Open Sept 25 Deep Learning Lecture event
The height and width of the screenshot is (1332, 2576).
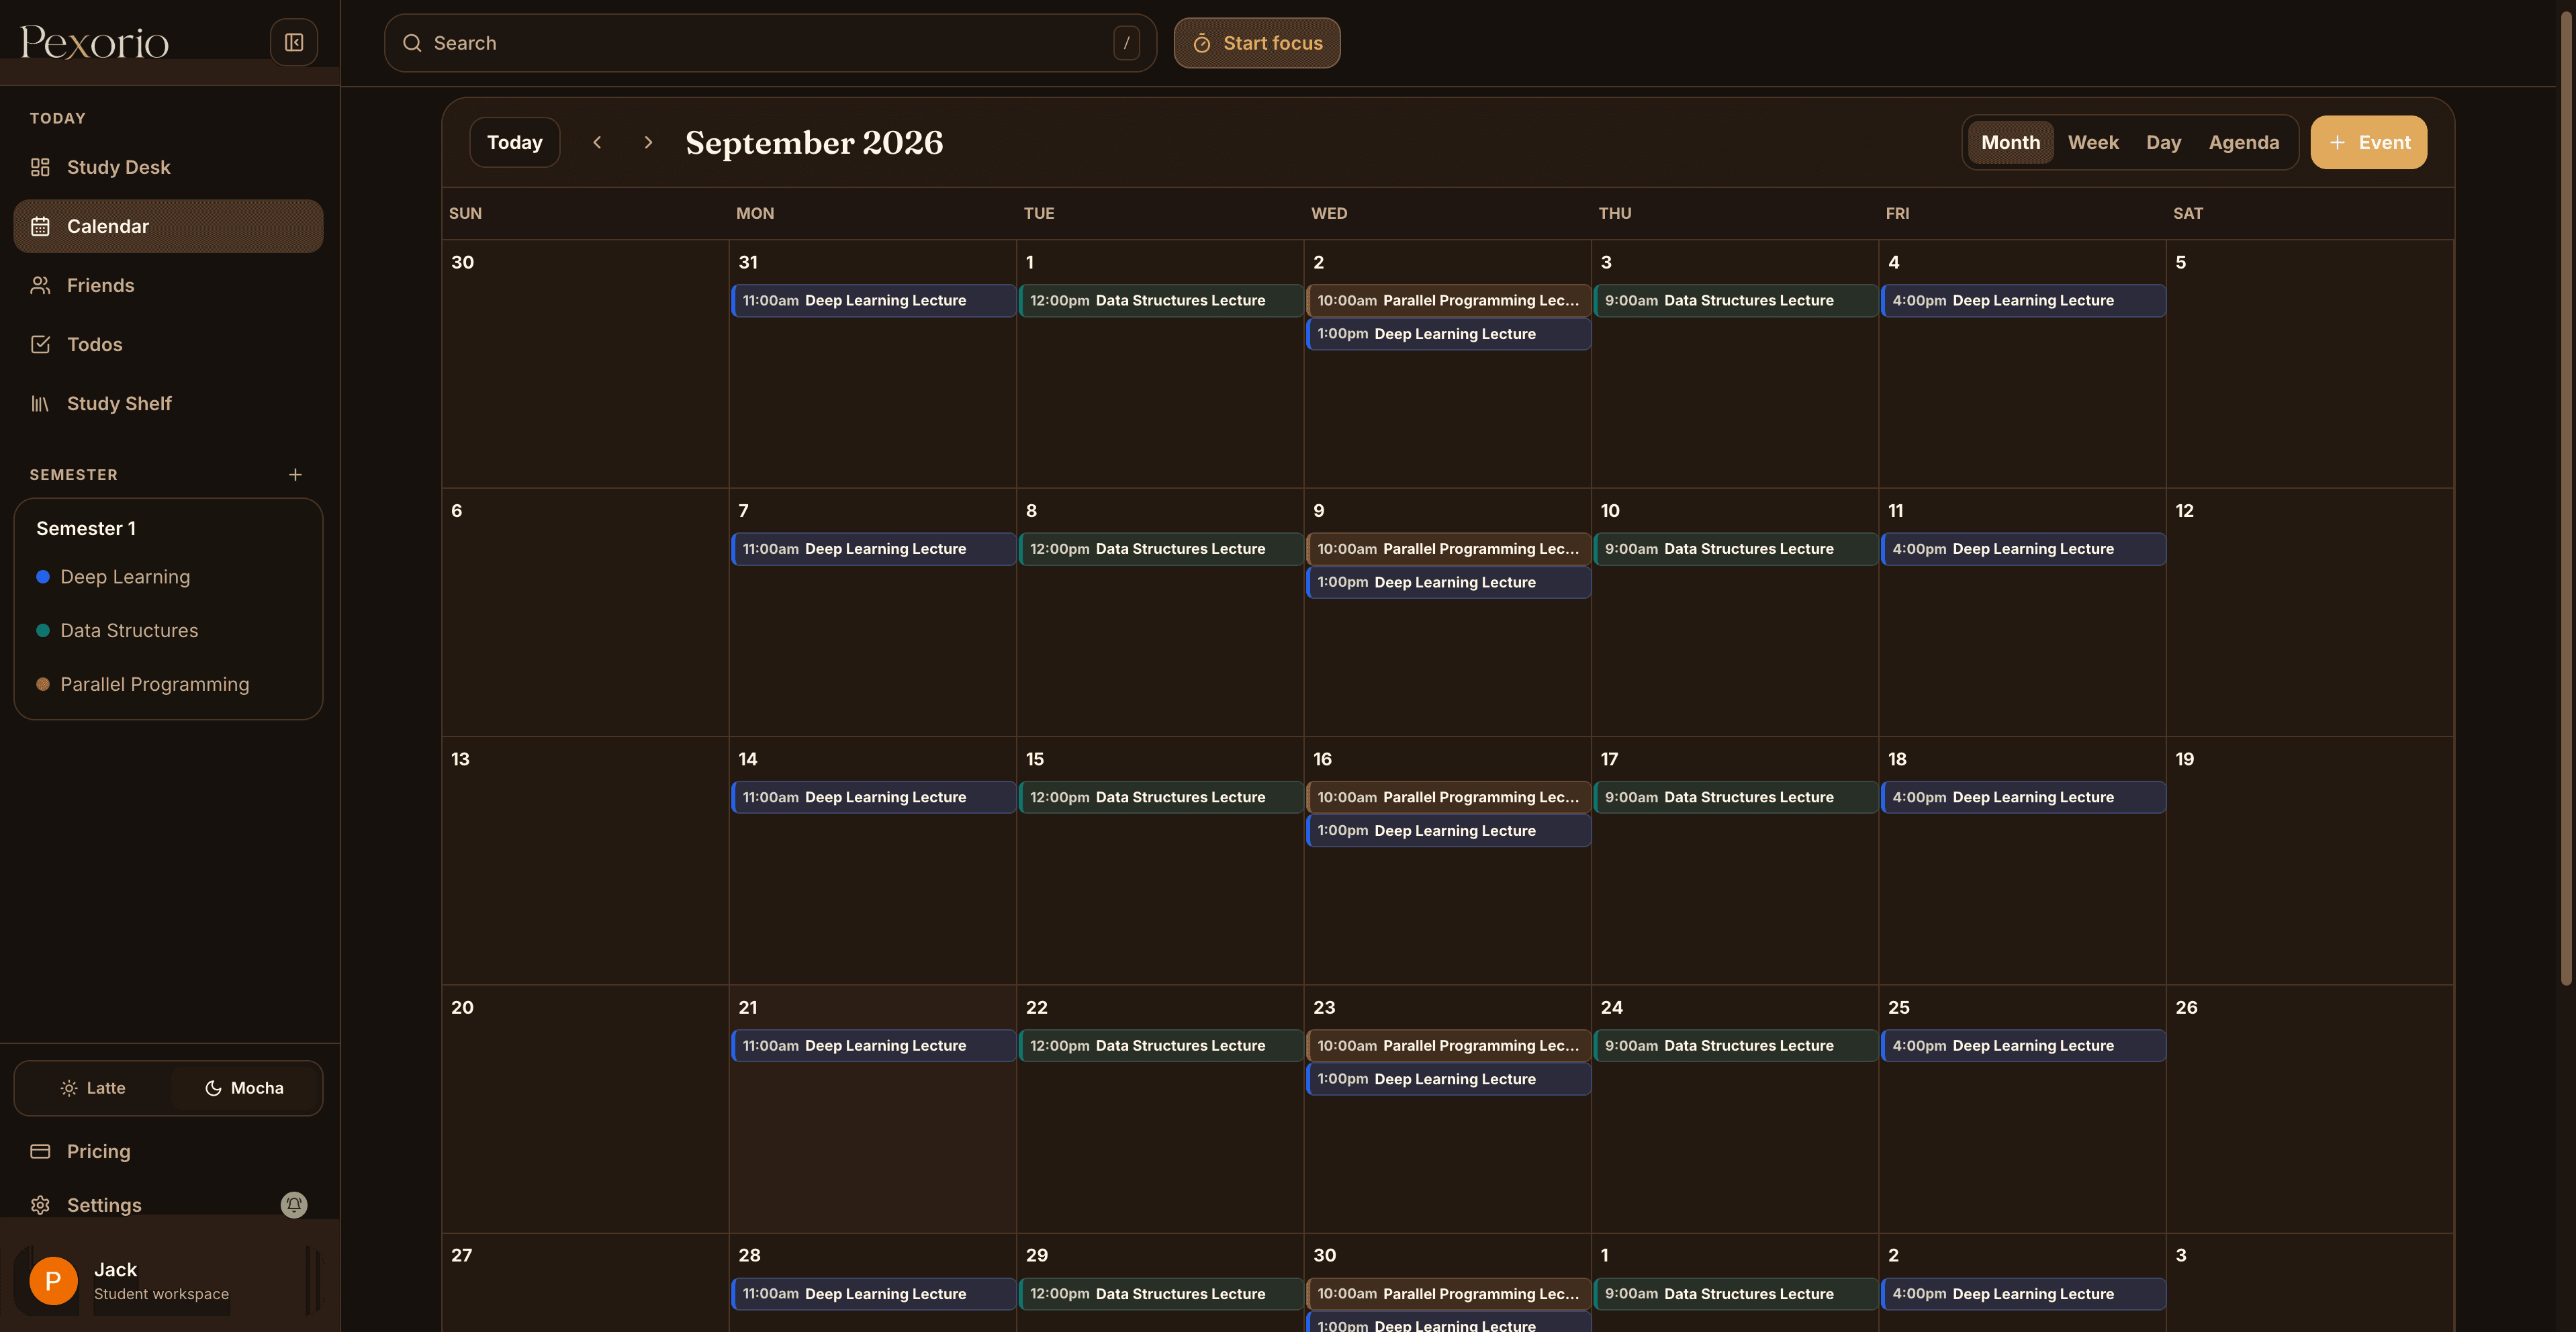pyautogui.click(x=2023, y=1046)
